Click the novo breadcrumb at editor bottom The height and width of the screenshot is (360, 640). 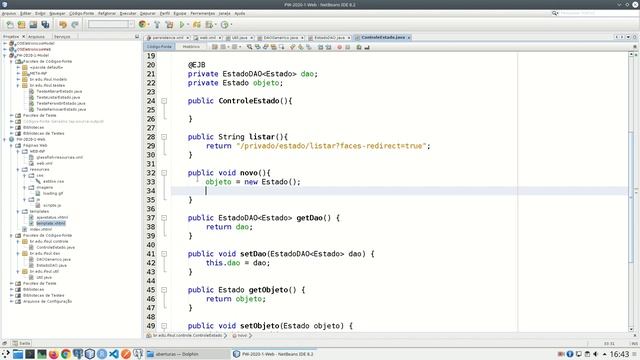242,336
